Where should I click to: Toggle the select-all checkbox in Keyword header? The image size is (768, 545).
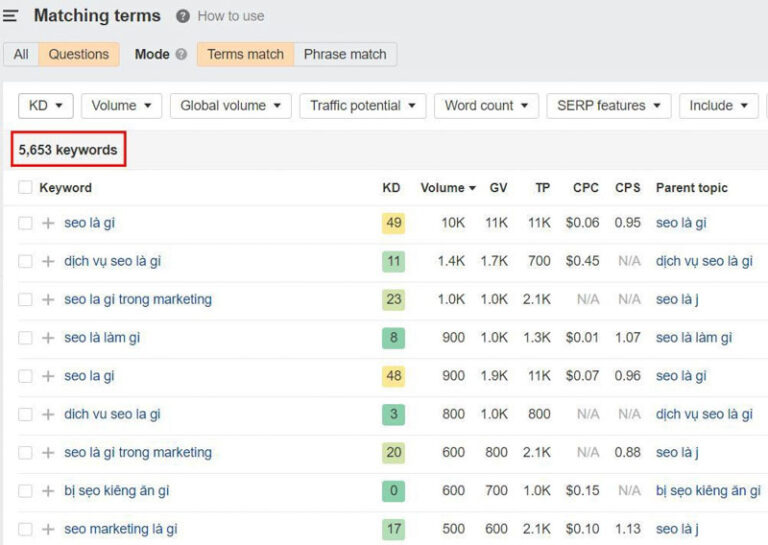tap(25, 188)
